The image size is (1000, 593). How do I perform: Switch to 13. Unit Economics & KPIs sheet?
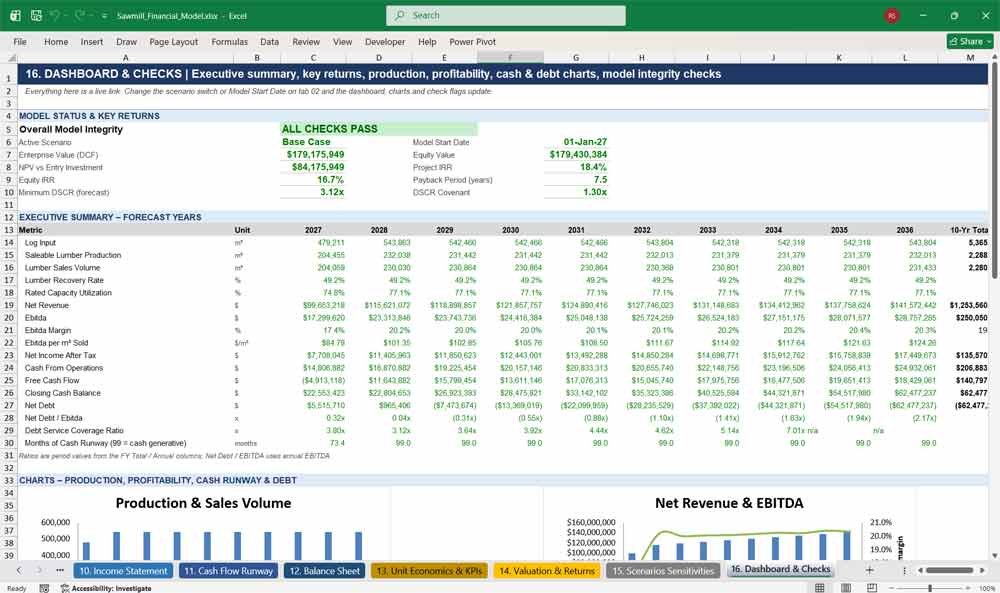[429, 571]
